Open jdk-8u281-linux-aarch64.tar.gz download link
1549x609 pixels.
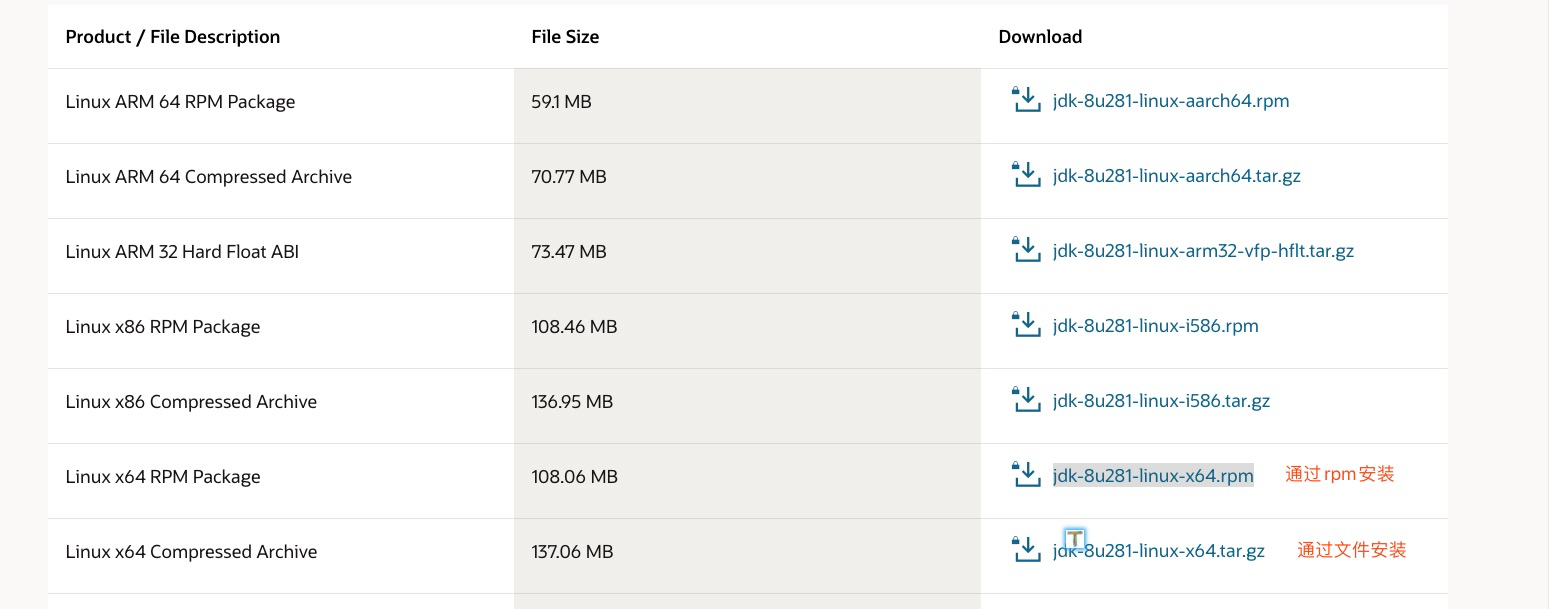[x=1176, y=176]
